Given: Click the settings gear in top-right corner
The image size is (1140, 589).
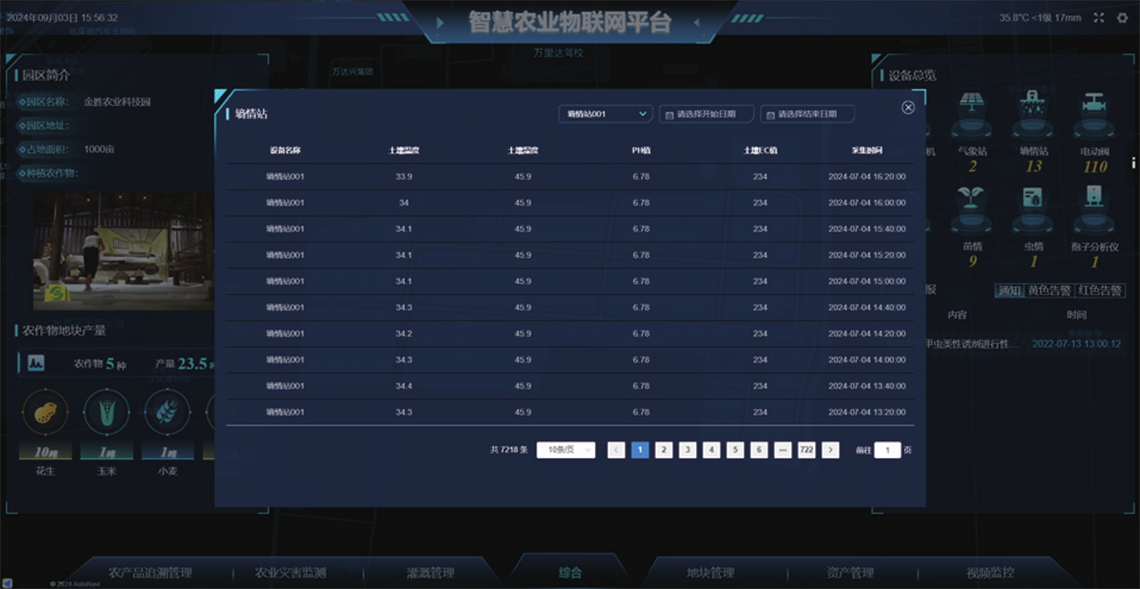Looking at the screenshot, I should point(1122,18).
